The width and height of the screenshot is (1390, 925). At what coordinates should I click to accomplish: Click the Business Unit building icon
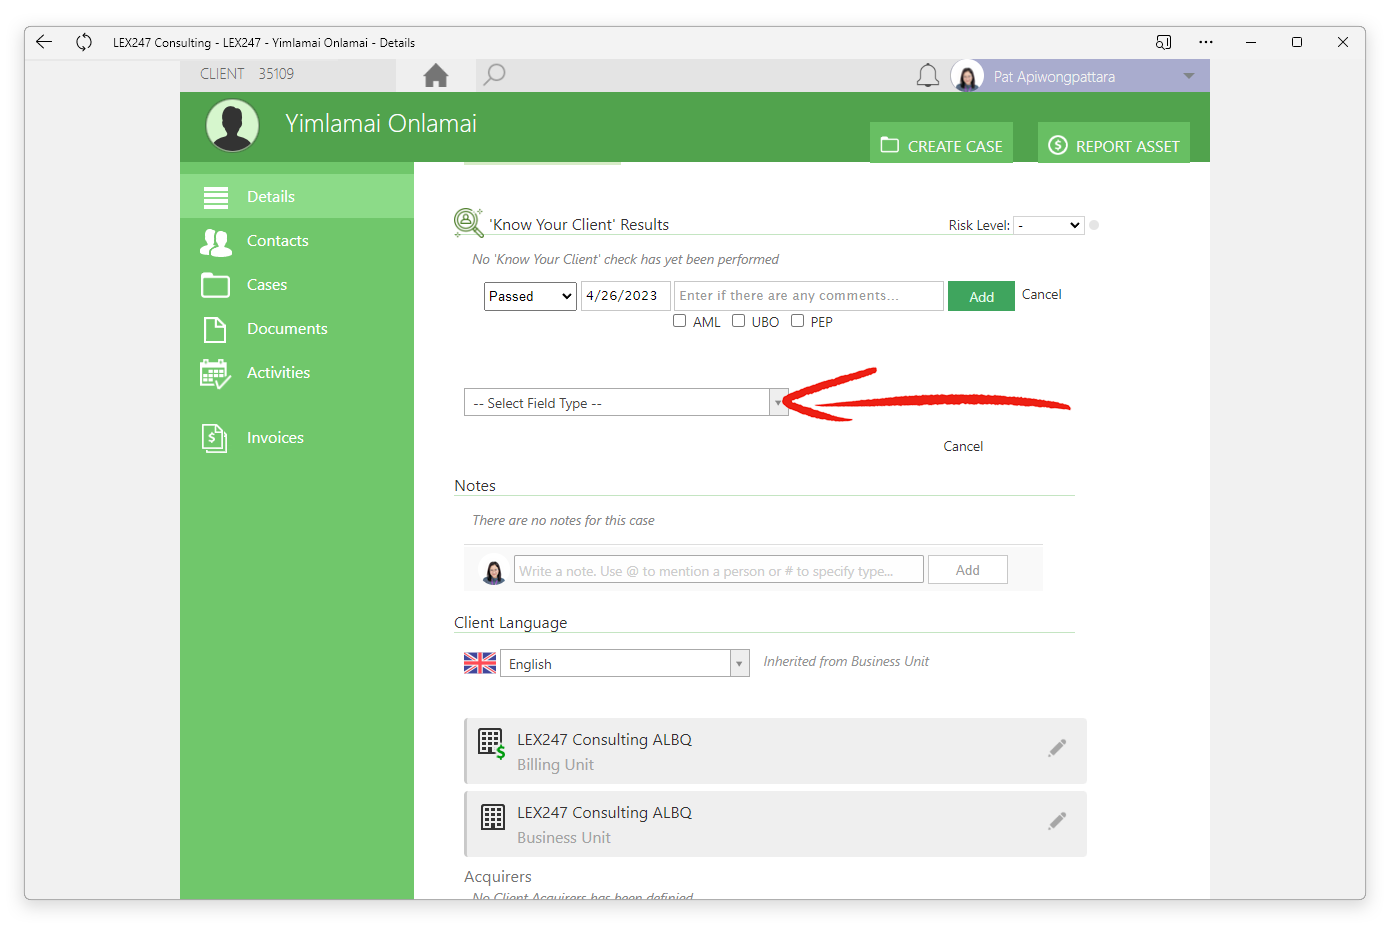point(493,817)
